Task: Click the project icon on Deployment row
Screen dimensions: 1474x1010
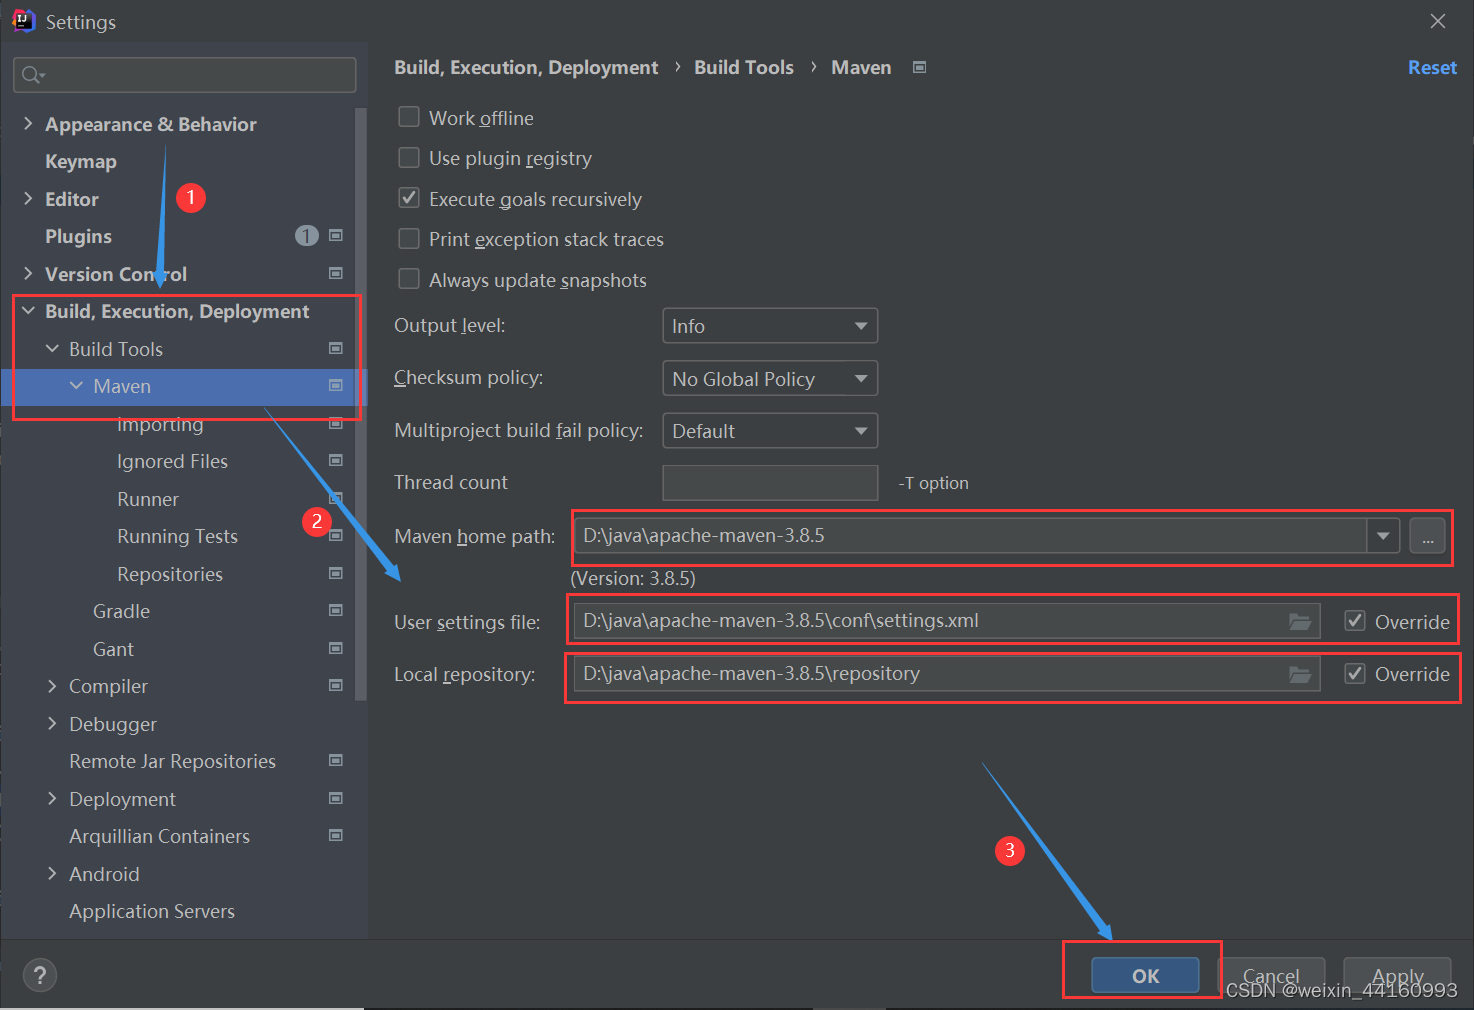Action: 336,798
